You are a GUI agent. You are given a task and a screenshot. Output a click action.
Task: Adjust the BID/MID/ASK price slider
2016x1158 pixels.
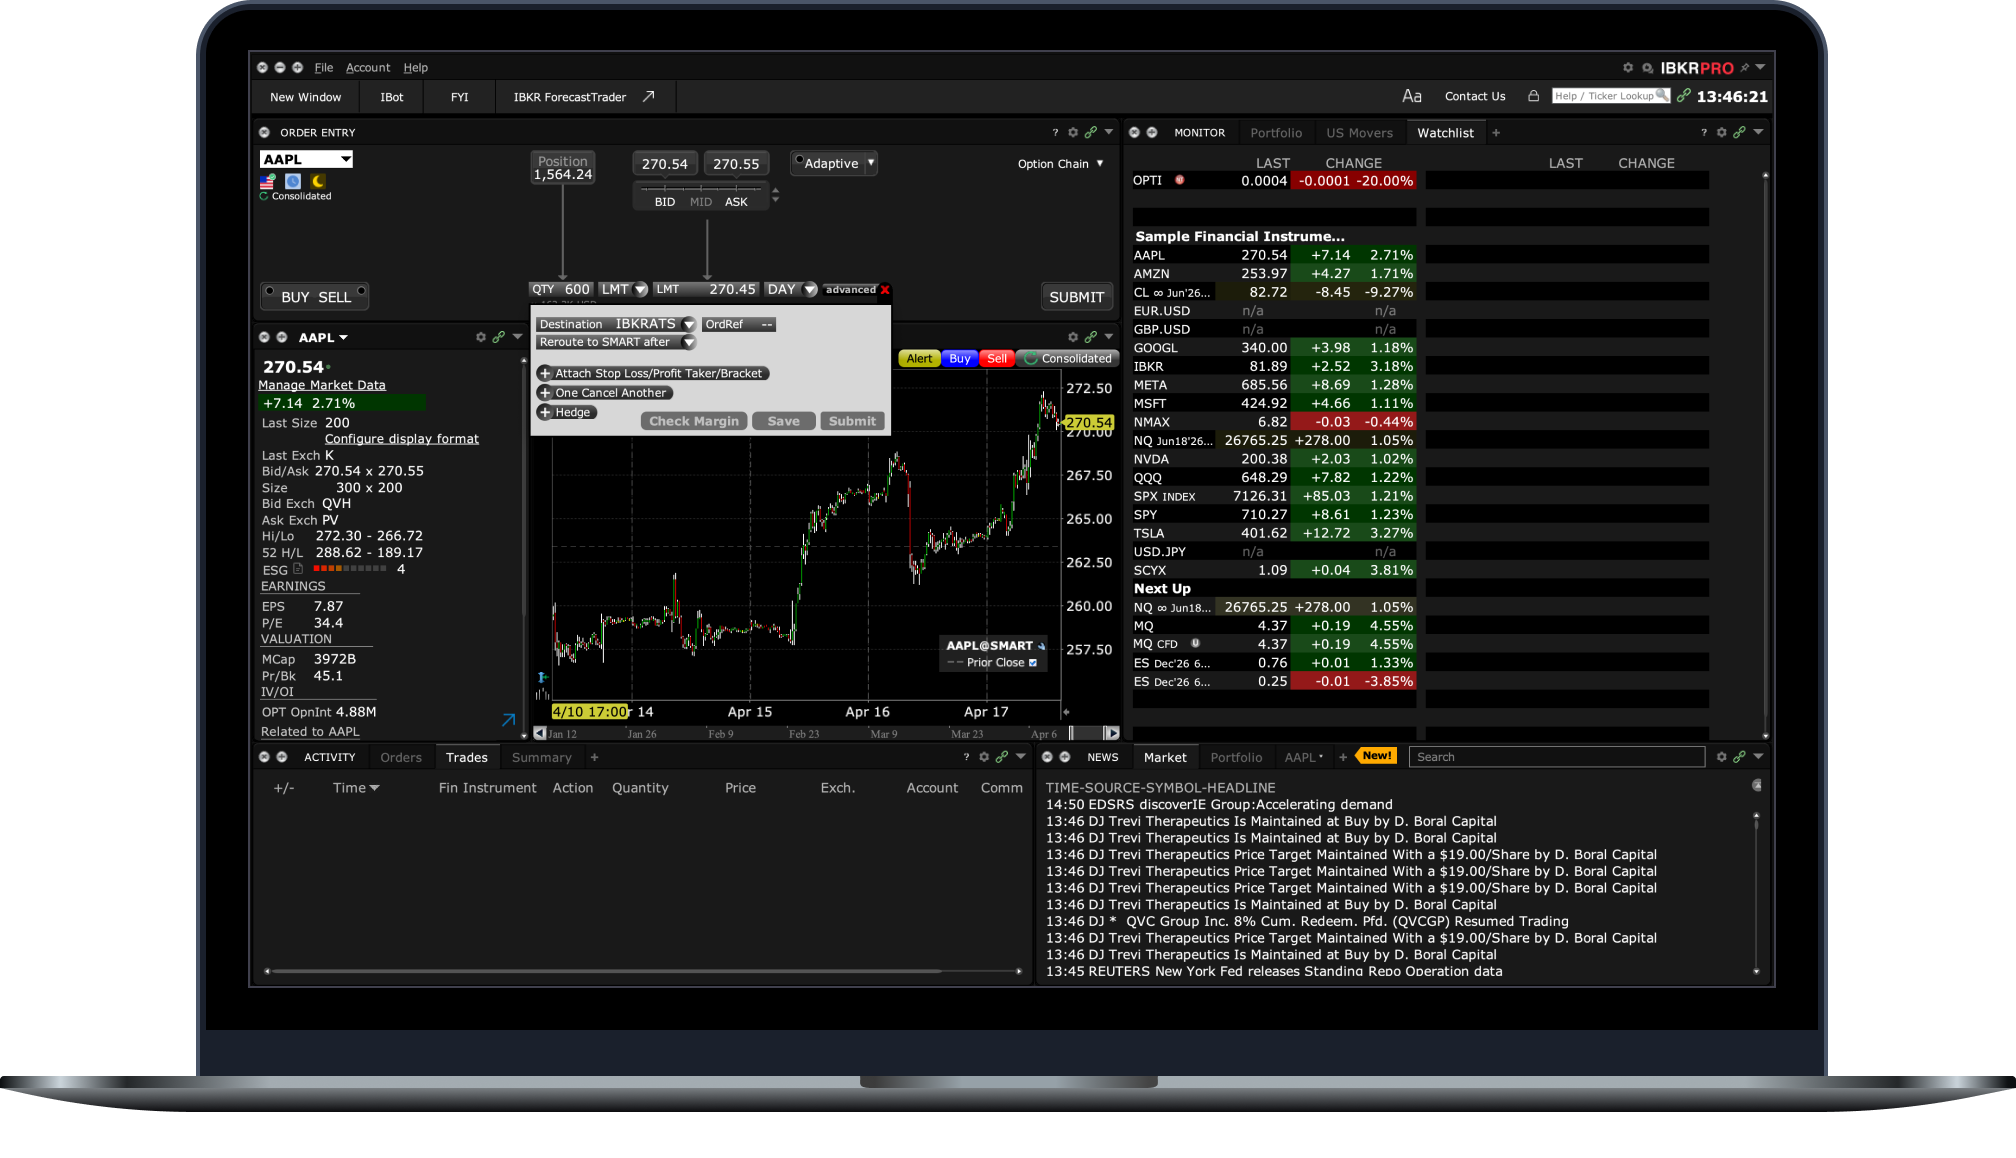(701, 187)
